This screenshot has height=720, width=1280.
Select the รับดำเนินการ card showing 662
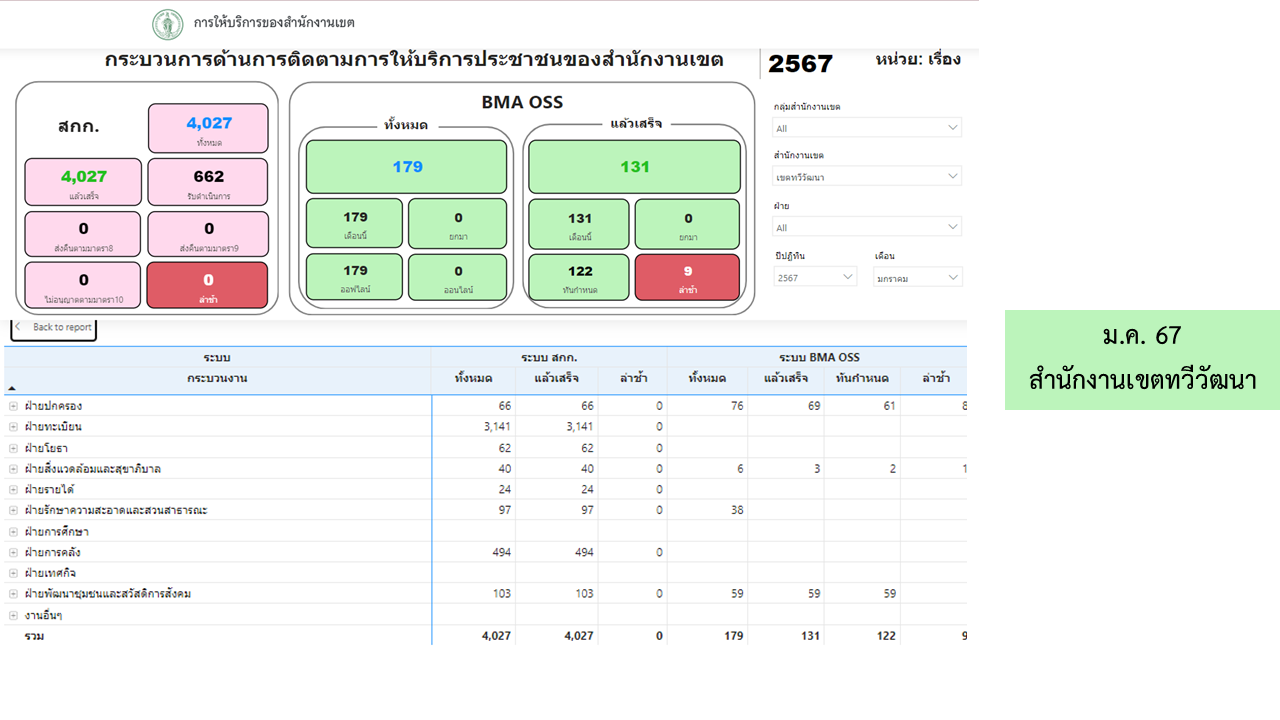tap(208, 182)
